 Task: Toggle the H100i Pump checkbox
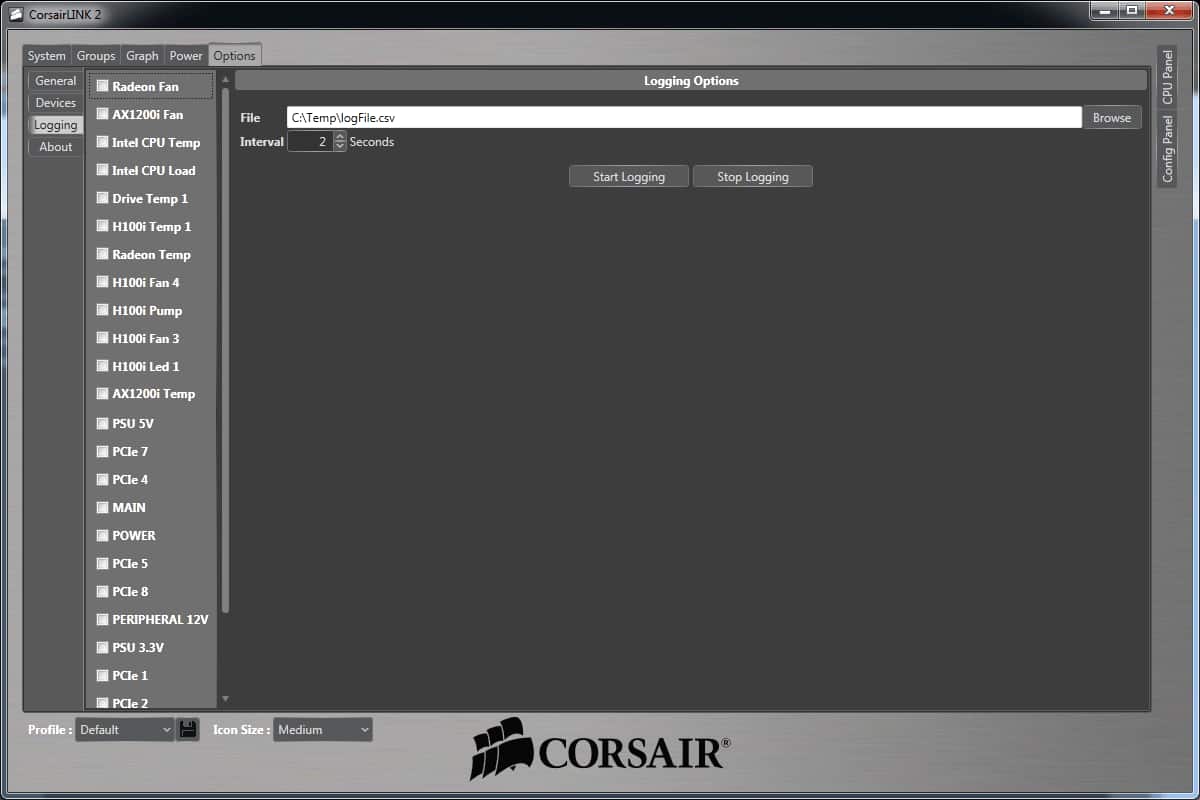click(x=102, y=311)
